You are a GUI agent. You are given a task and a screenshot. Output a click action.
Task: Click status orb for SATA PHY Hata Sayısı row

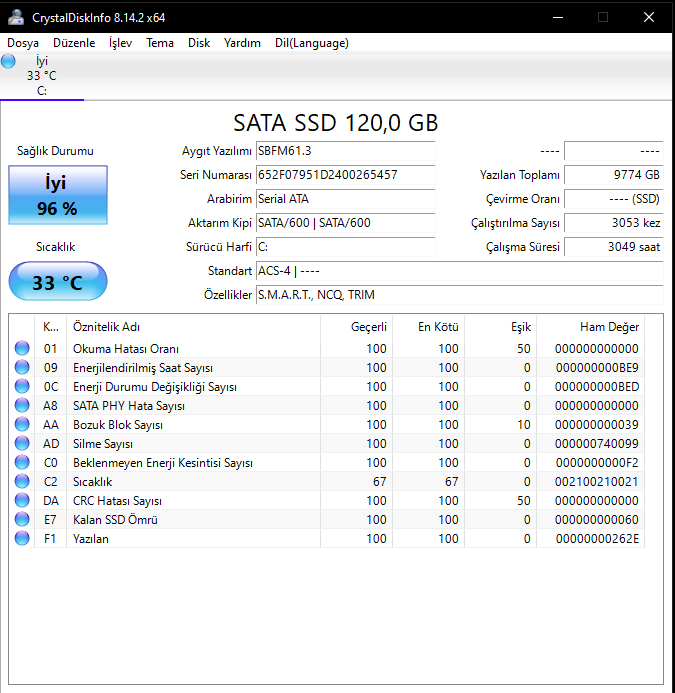22,405
